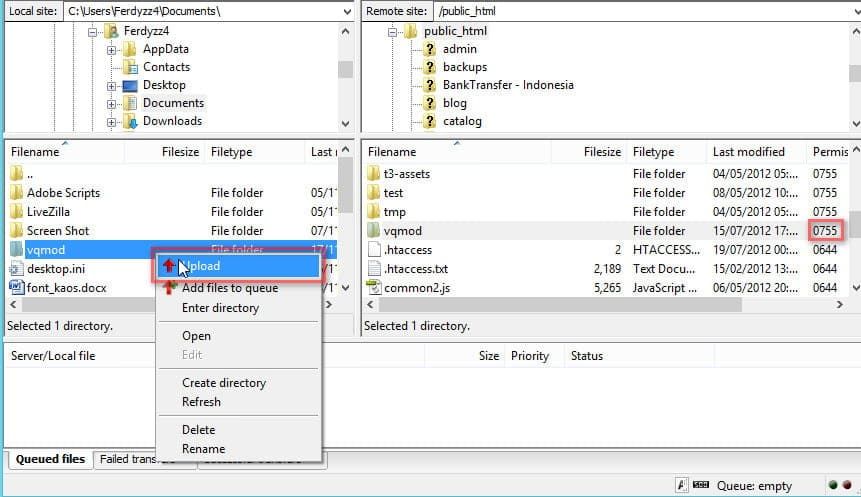Click the admin folder question-mark icon
Viewport: 861px width, 497px height.
[x=429, y=49]
